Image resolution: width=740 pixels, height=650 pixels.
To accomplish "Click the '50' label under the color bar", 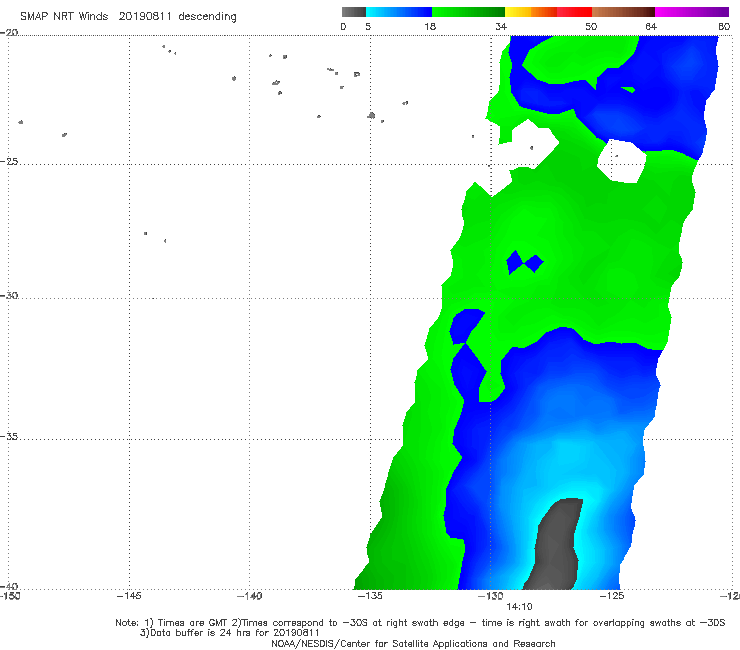I will tap(591, 26).
